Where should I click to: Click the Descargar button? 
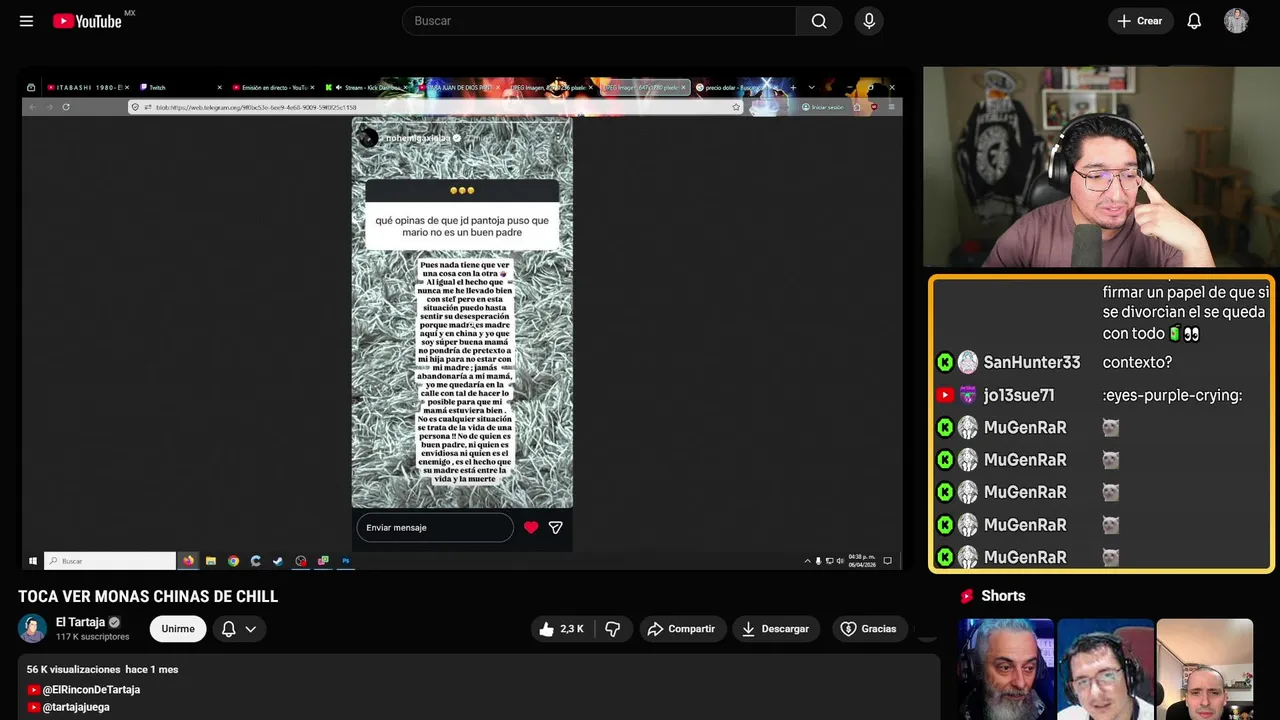[x=776, y=629]
